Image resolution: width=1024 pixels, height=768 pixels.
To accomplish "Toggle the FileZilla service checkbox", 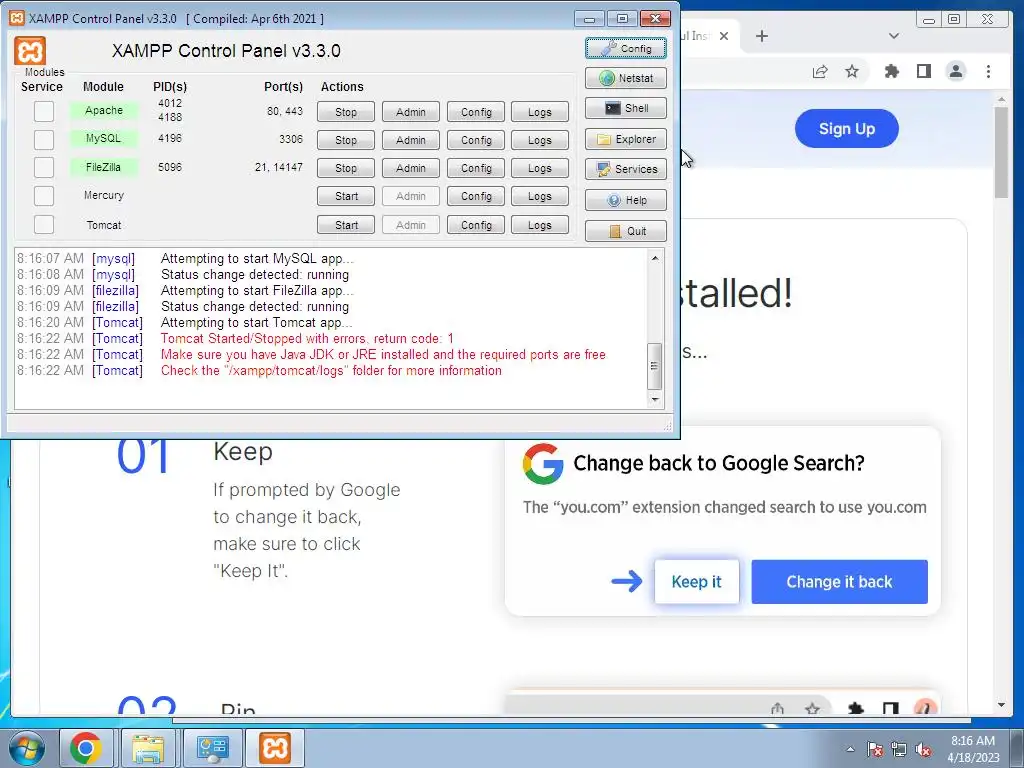I will (44, 168).
